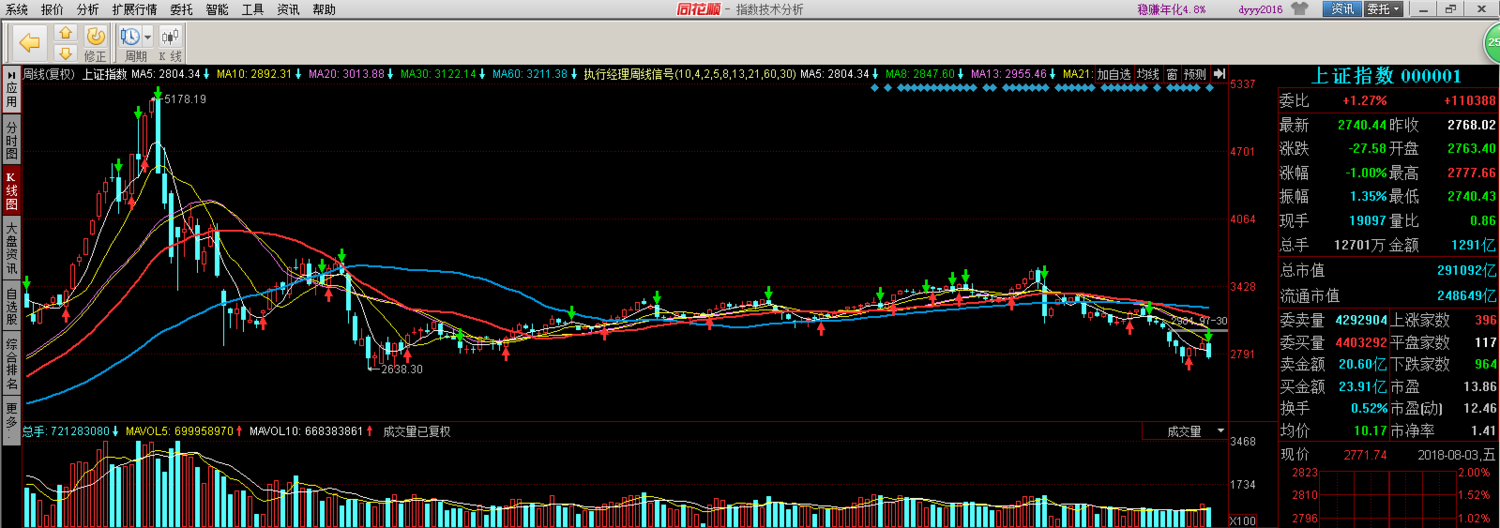1500x528 pixels.
Task: Open the 报价 menu
Action: coord(52,9)
